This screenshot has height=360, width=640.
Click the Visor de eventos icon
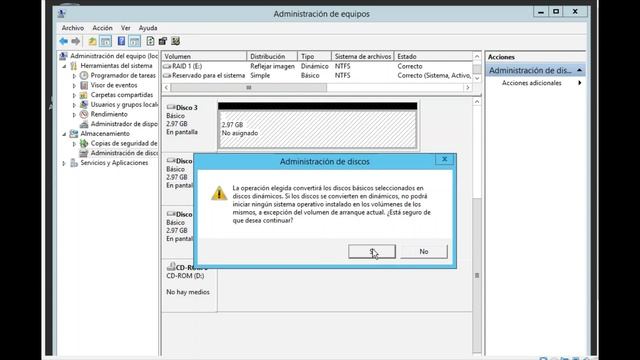pos(84,85)
